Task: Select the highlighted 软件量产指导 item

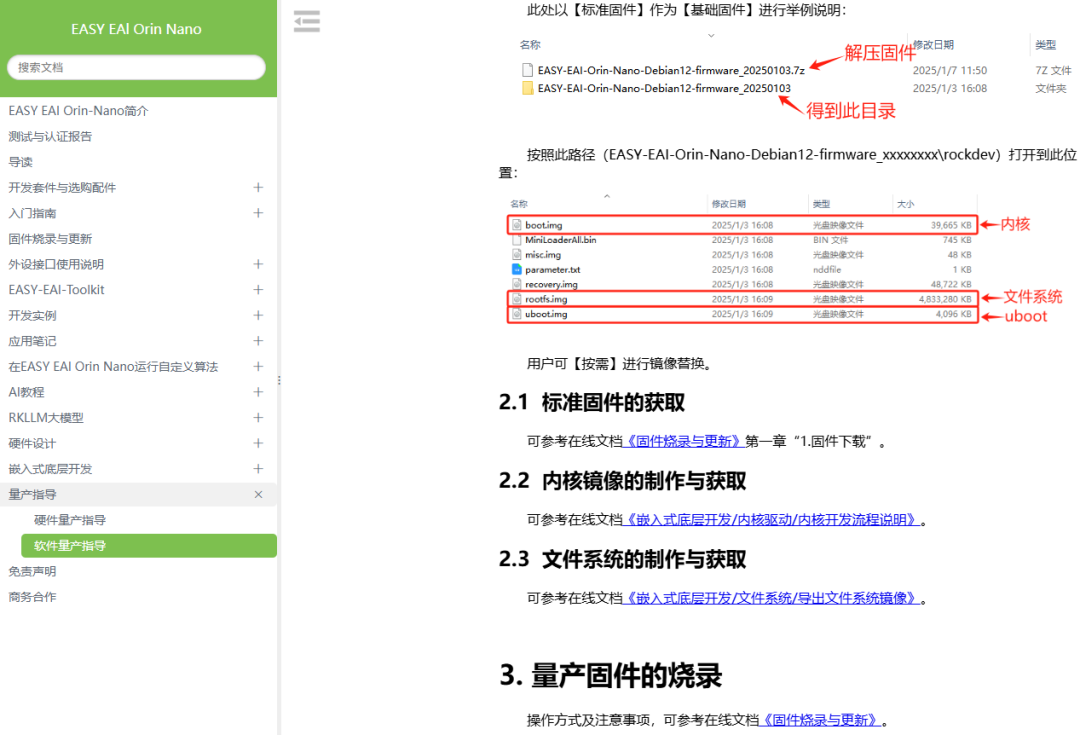Action: pyautogui.click(x=149, y=546)
